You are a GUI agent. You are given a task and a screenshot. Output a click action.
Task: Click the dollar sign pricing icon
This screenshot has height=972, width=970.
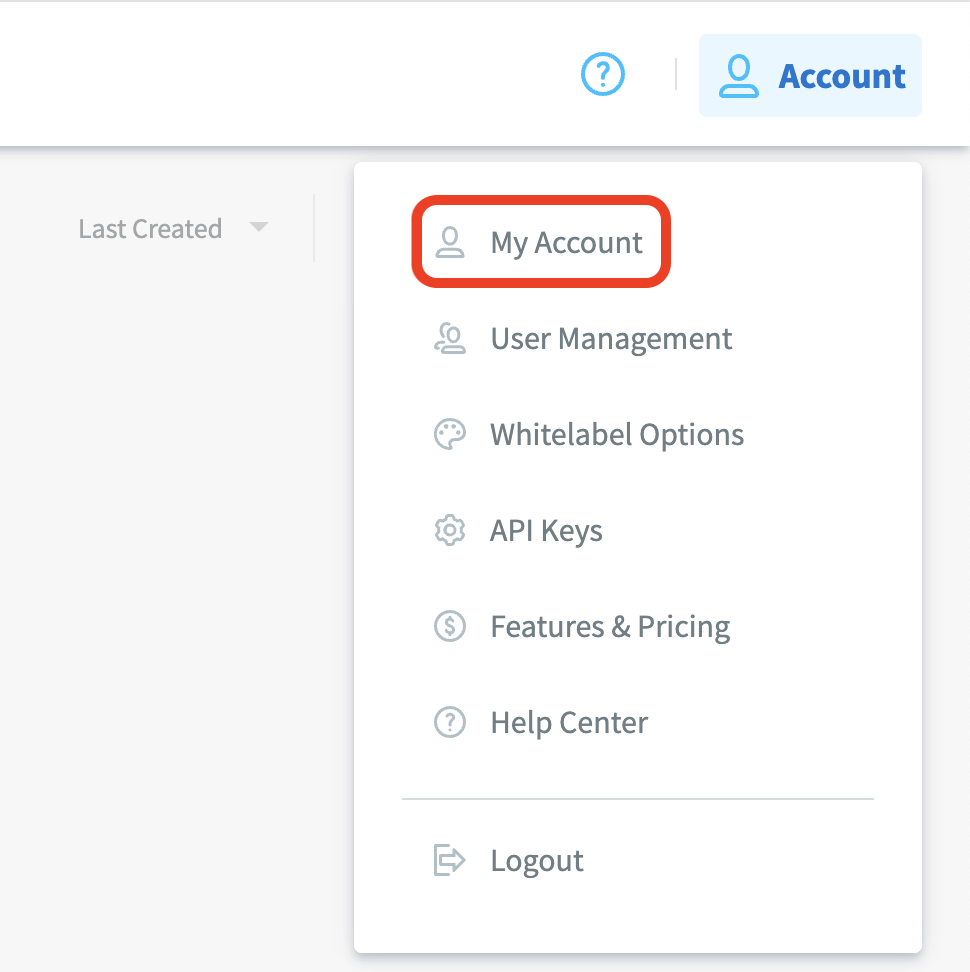click(x=450, y=627)
